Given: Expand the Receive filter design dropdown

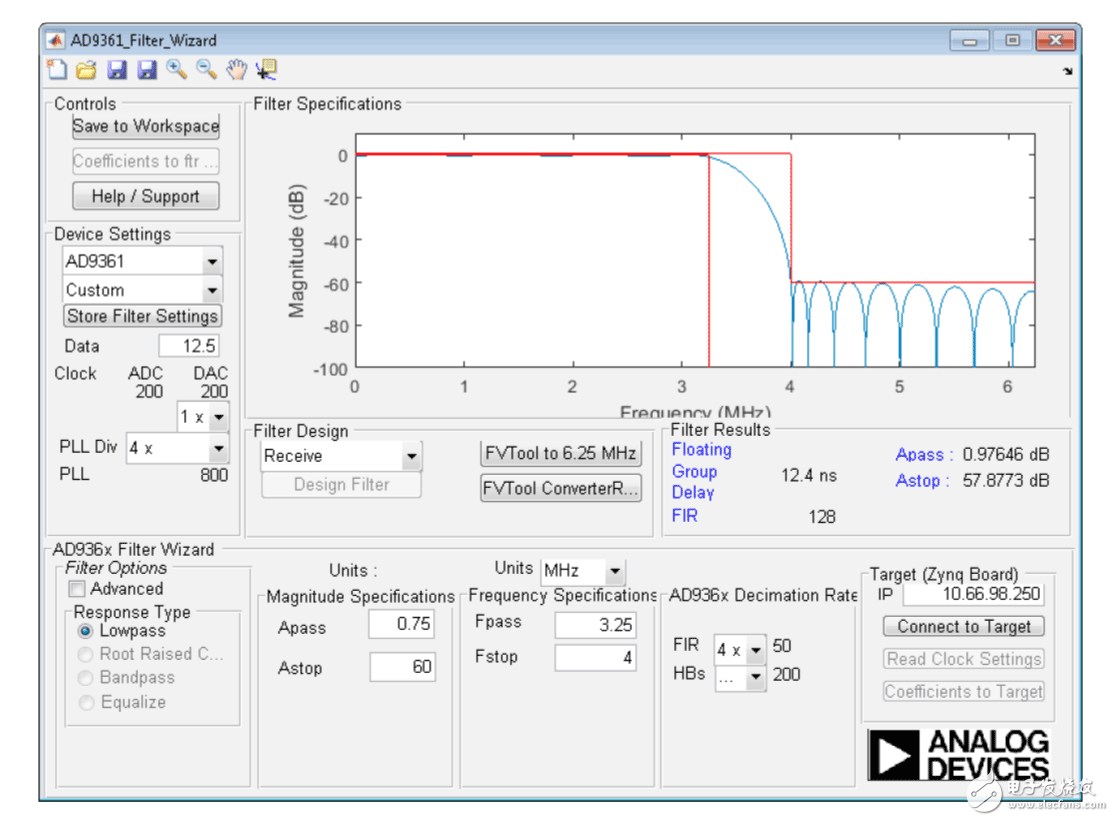Looking at the screenshot, I should click(411, 457).
